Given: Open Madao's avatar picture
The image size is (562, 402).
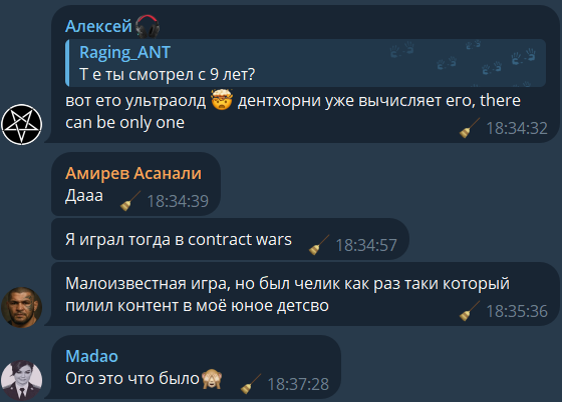Looking at the screenshot, I should tap(22, 381).
